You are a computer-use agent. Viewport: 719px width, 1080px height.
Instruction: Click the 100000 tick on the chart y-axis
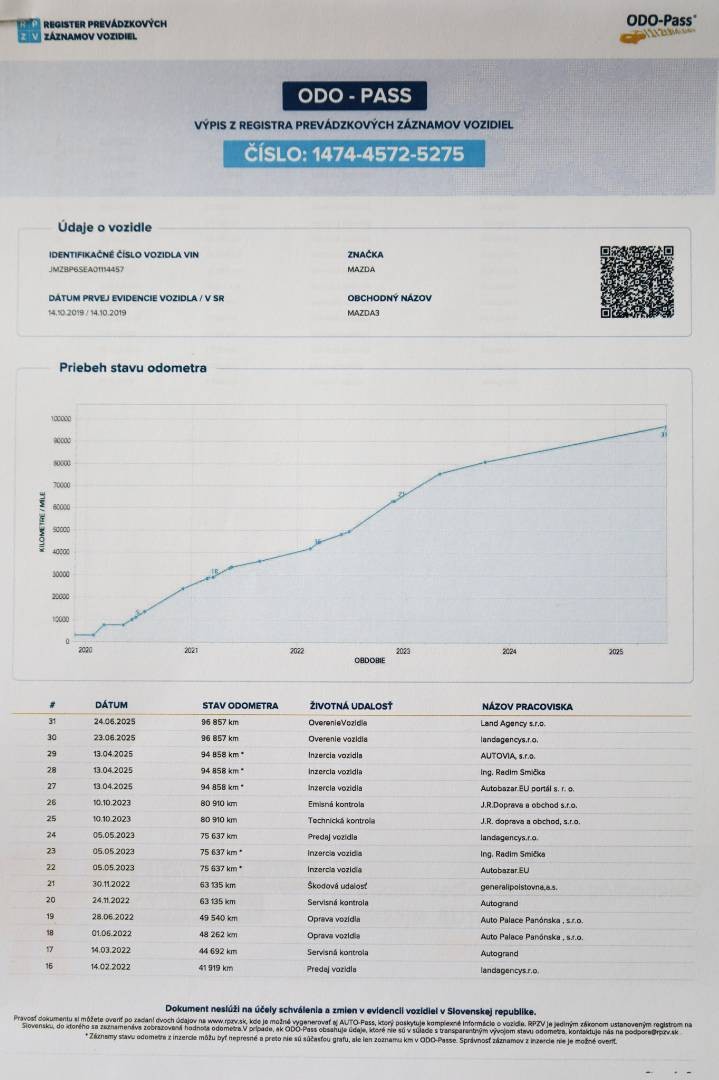click(61, 419)
